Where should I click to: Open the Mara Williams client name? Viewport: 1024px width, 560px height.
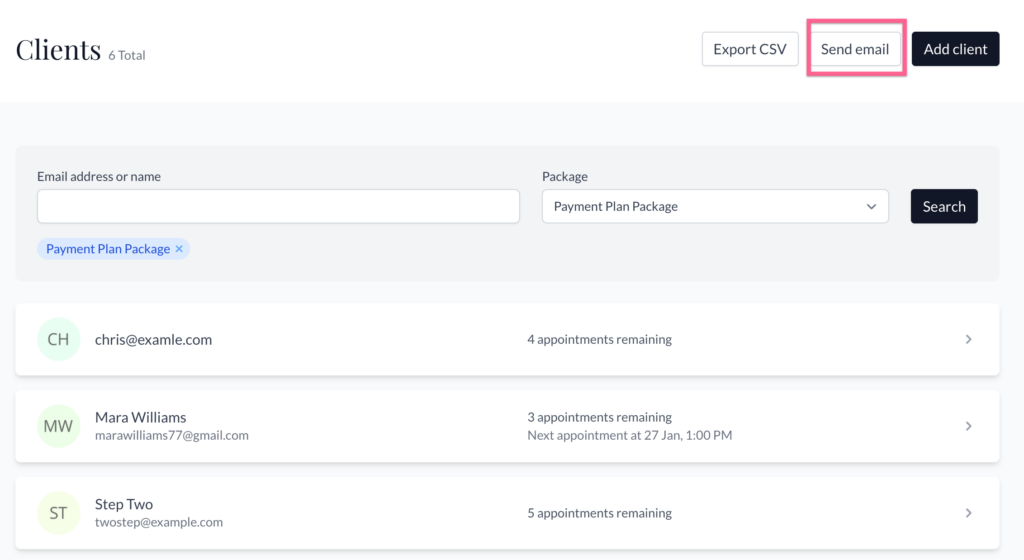coord(140,417)
